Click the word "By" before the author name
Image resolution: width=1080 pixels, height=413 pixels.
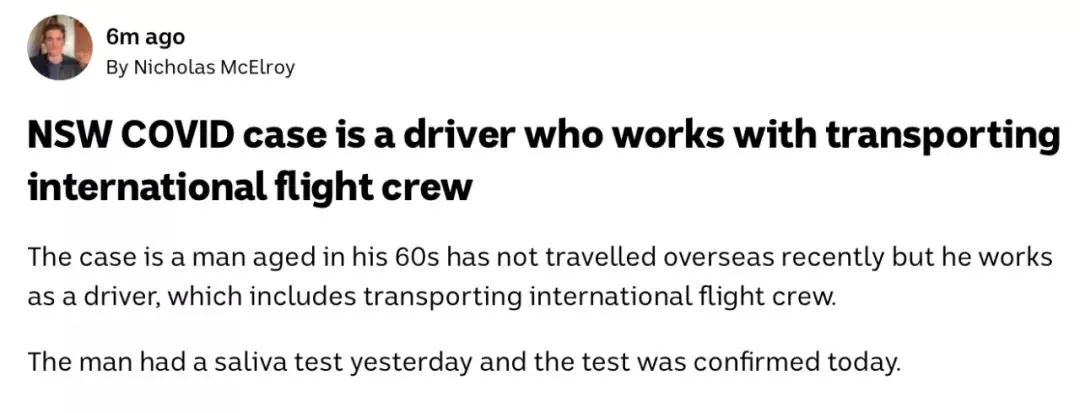click(x=116, y=68)
